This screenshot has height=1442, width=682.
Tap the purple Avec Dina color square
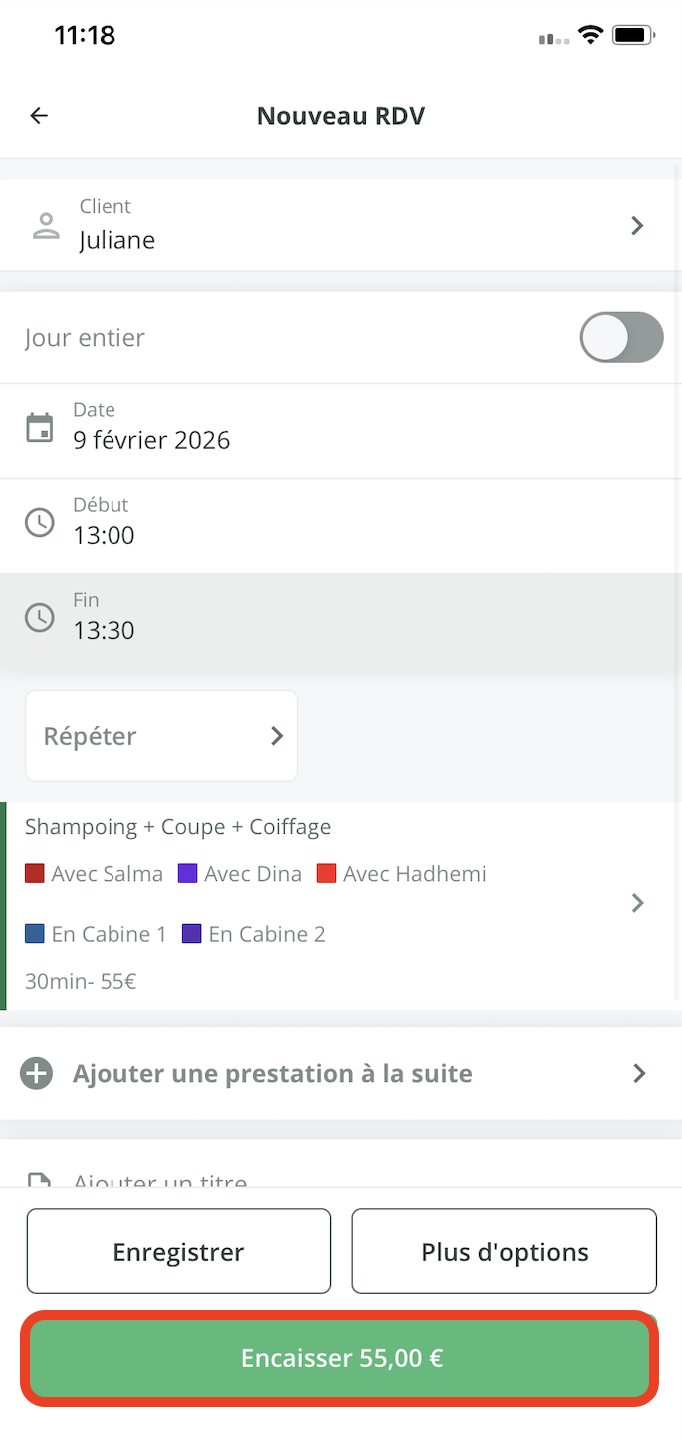[187, 874]
